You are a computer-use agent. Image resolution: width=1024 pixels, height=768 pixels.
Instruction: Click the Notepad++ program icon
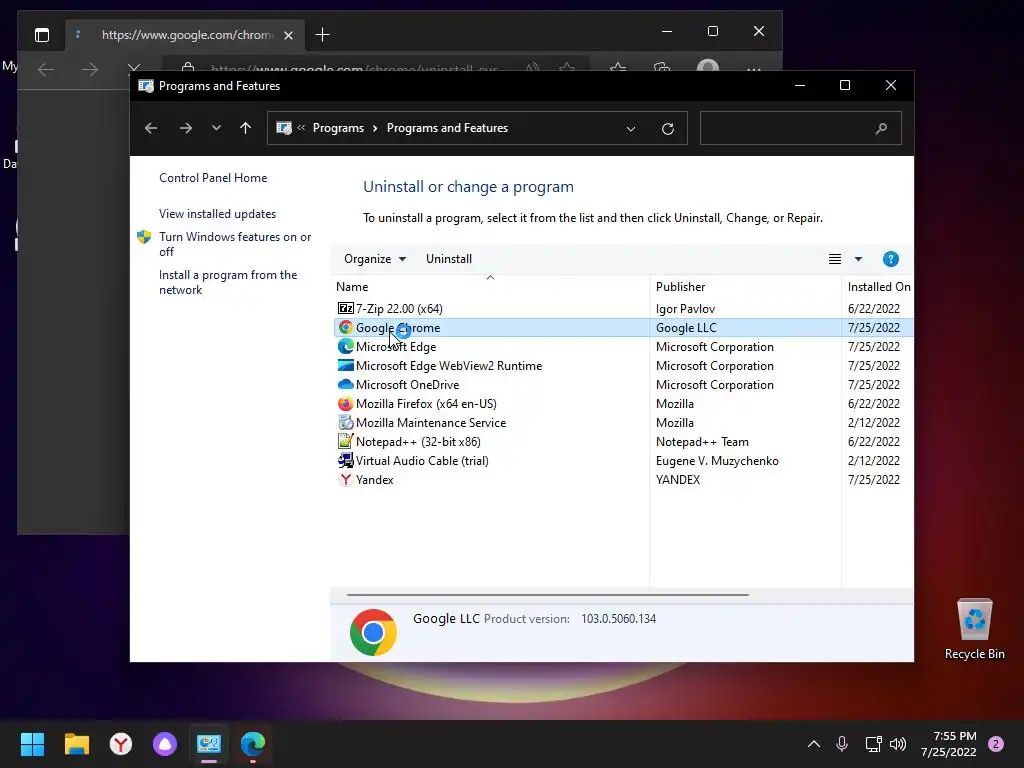tap(345, 441)
